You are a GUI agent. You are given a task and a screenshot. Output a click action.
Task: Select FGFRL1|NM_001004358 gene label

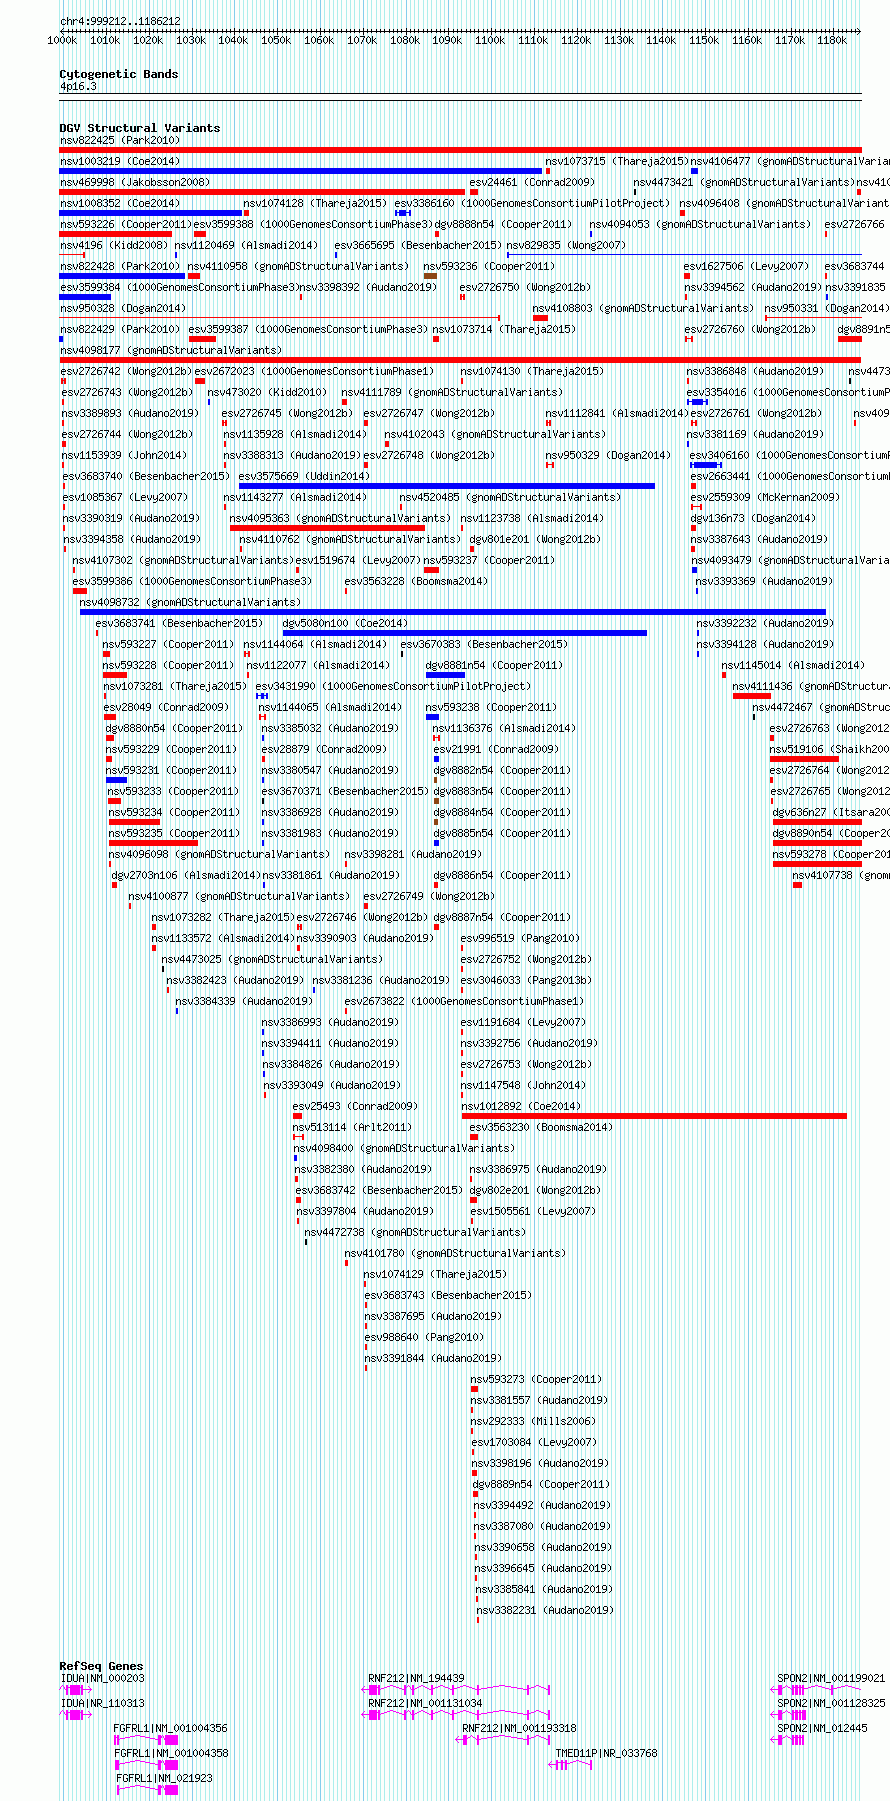[x=171, y=1754]
